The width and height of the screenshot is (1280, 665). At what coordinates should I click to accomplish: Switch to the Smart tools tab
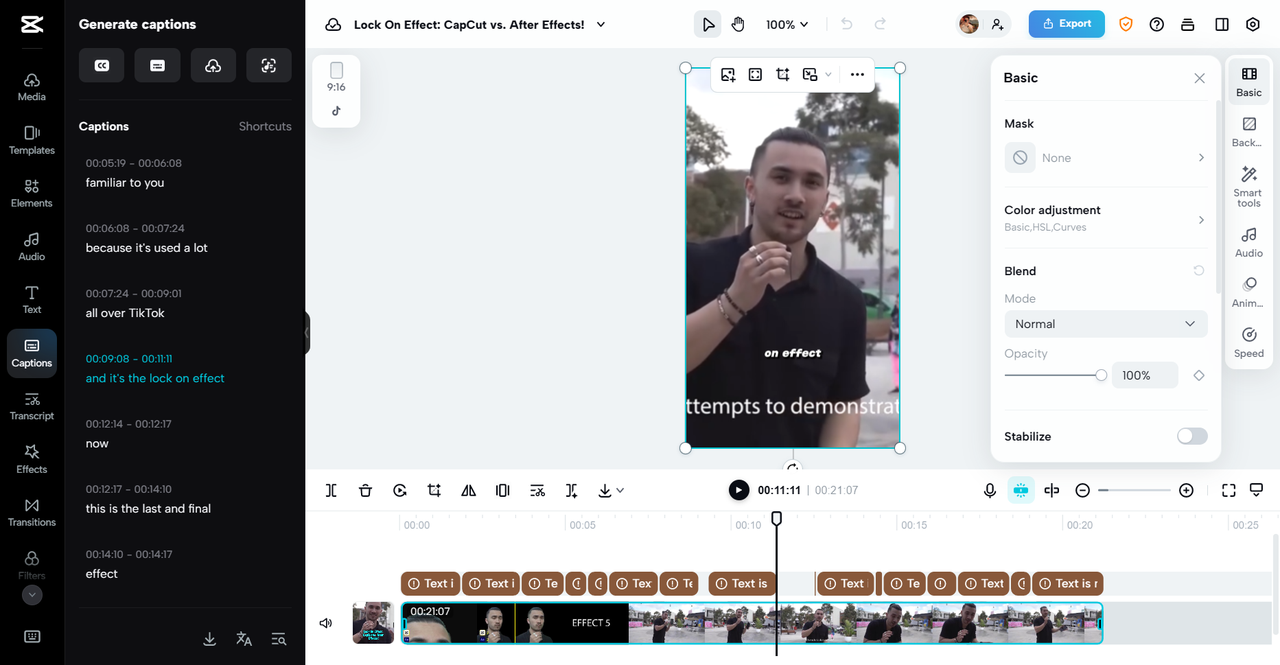(1248, 187)
